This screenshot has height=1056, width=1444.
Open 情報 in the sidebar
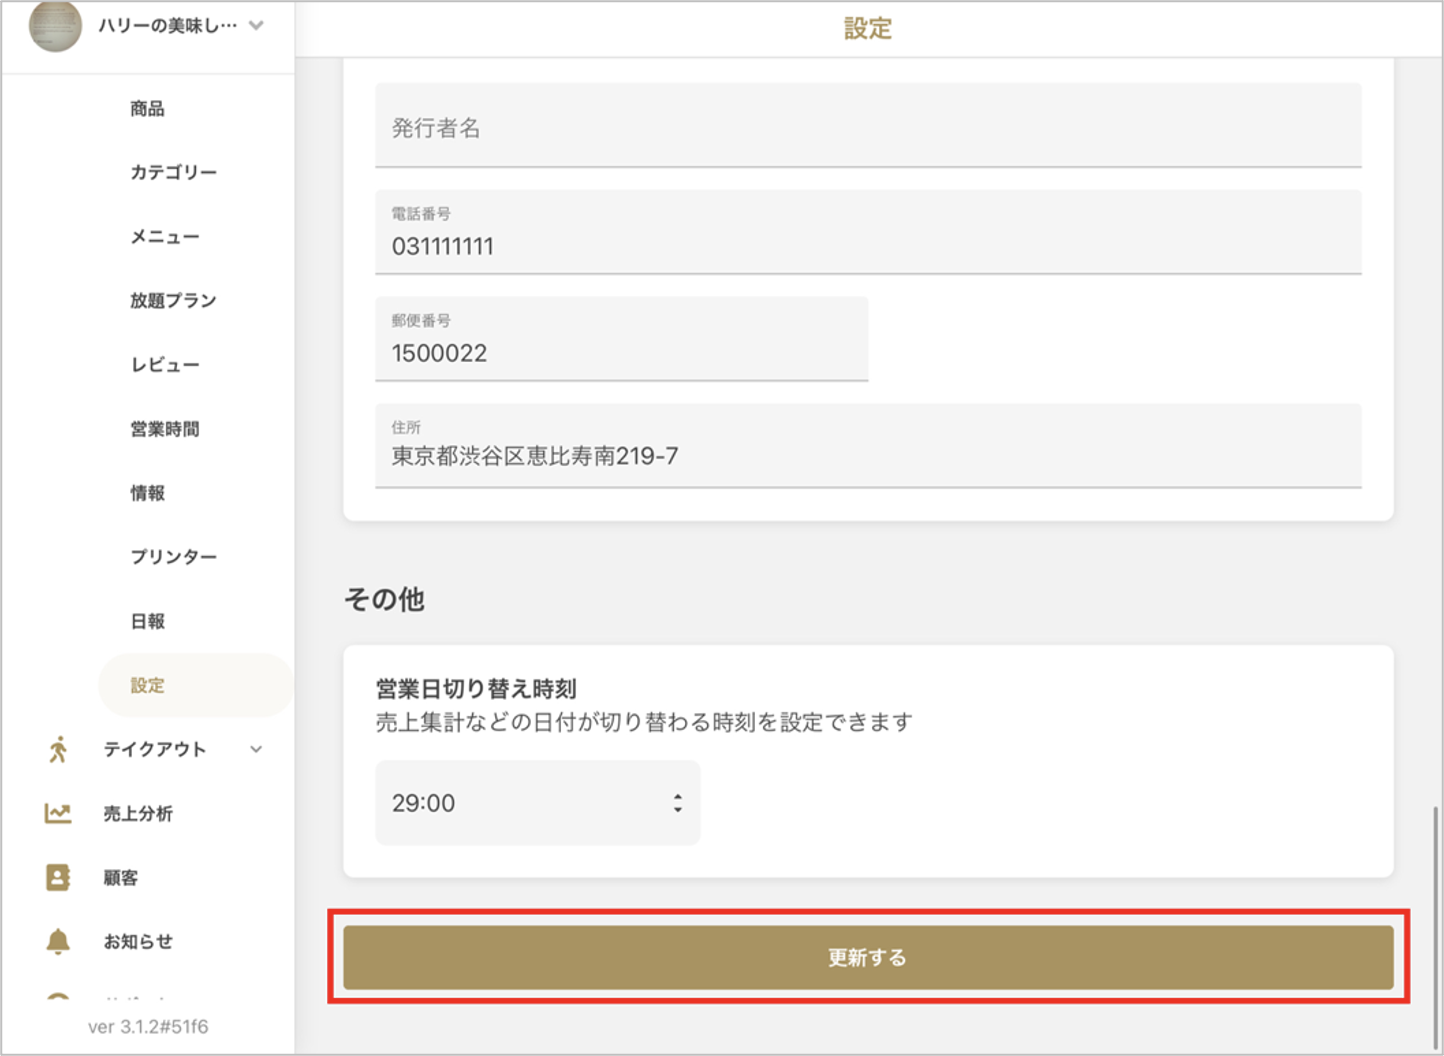point(147,493)
